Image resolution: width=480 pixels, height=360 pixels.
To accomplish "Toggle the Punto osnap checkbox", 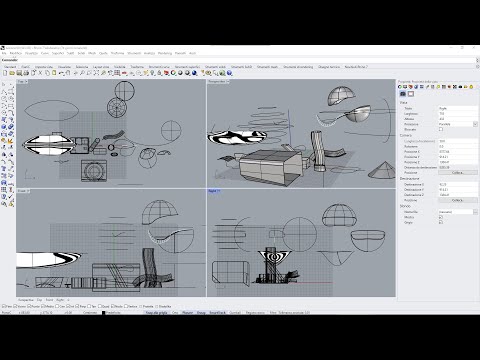I will click(x=29, y=306).
